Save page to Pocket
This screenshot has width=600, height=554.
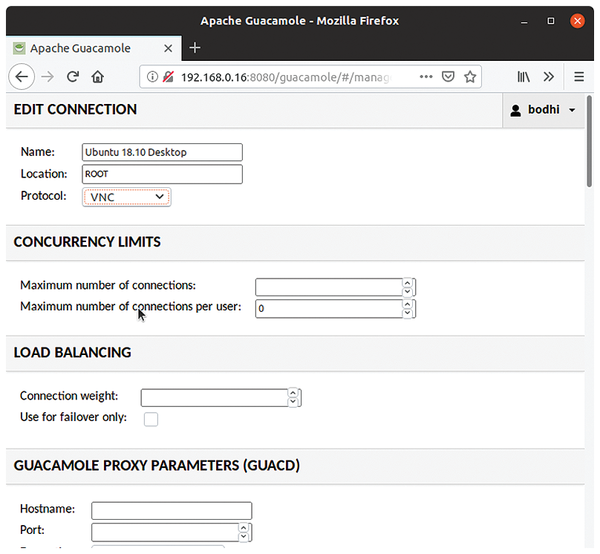click(x=448, y=77)
